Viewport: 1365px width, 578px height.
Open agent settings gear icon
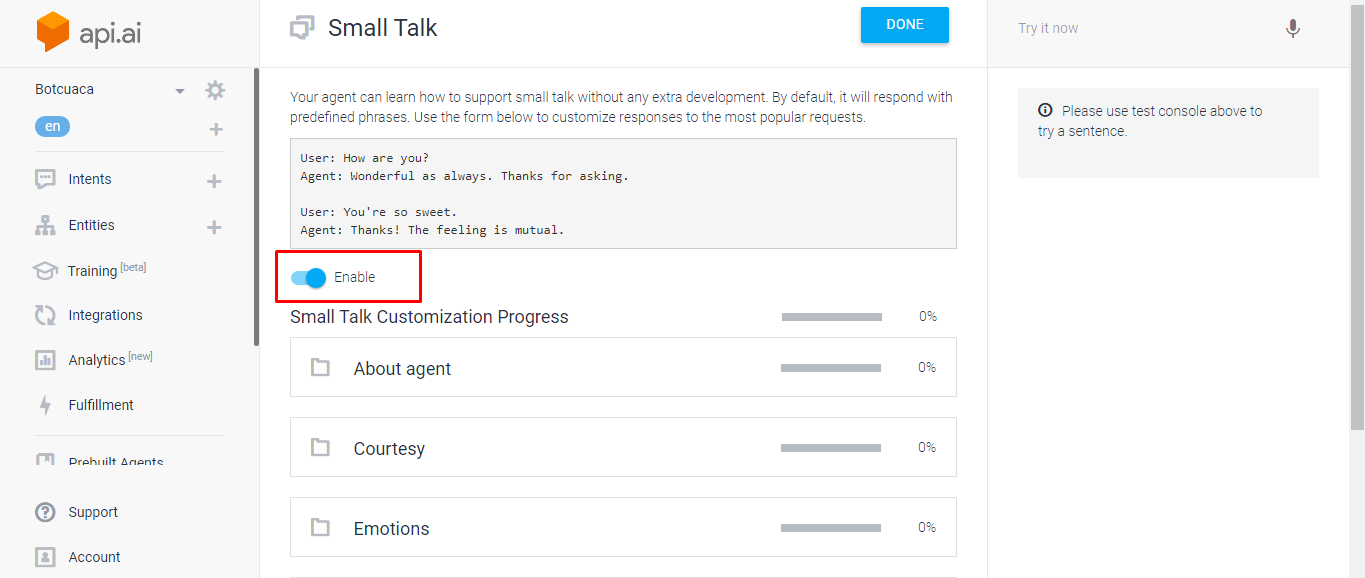(215, 90)
